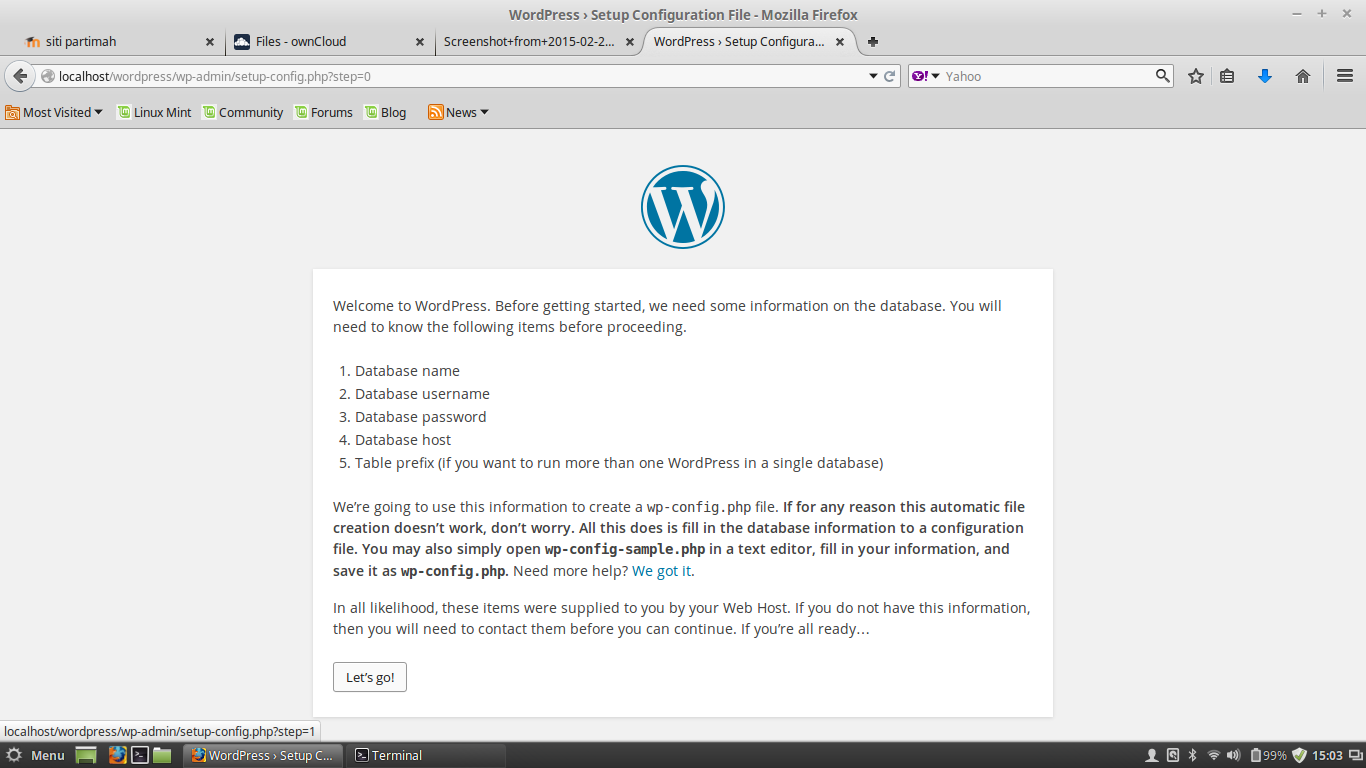Close the Files - ownCloud tab
1366x768 pixels.
tap(420, 42)
